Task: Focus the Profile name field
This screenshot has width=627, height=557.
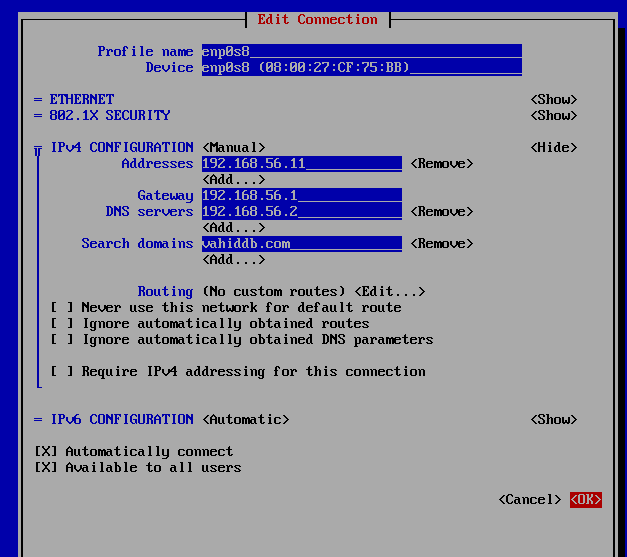Action: point(361,52)
